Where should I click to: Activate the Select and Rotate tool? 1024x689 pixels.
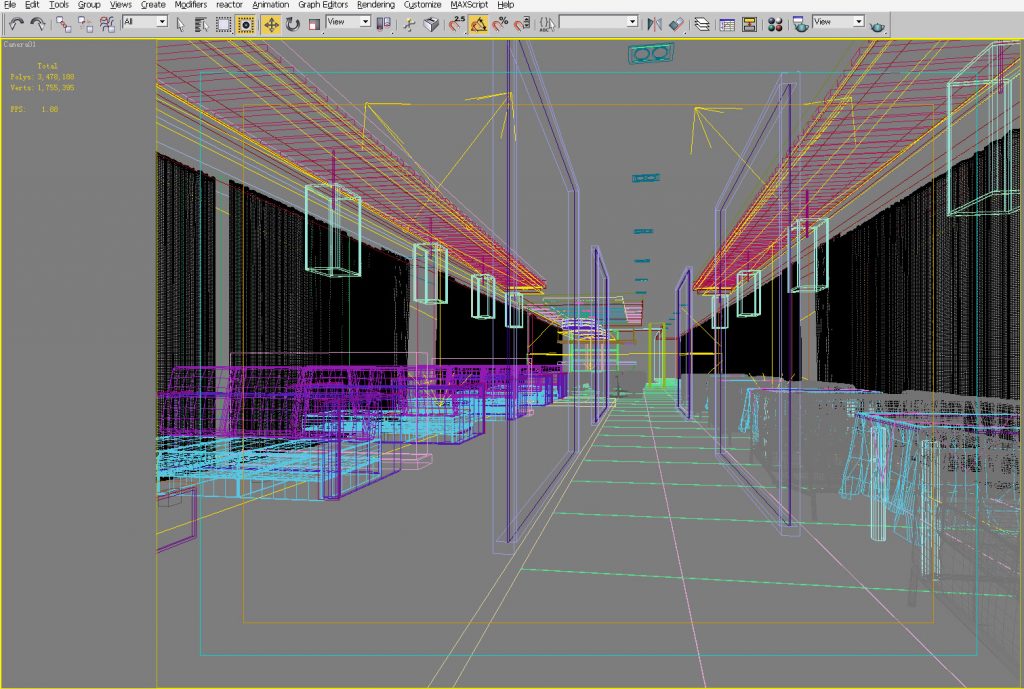click(x=290, y=24)
